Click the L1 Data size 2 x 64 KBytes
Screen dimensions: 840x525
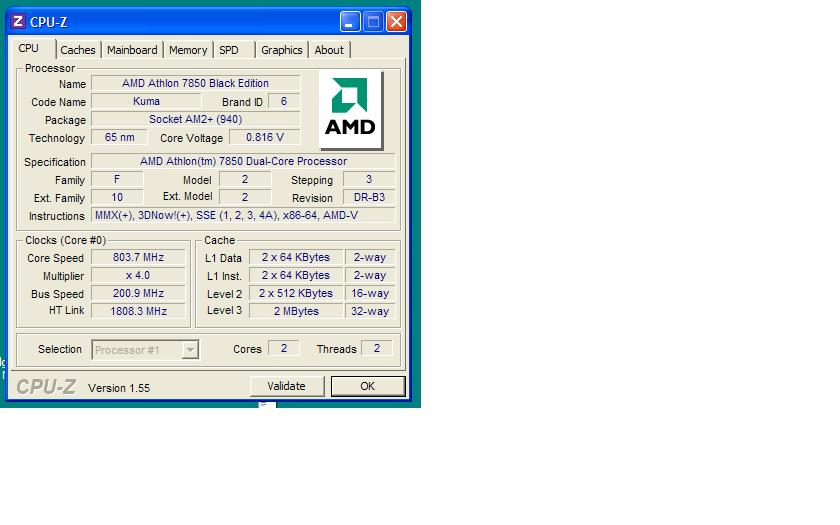[x=296, y=257]
